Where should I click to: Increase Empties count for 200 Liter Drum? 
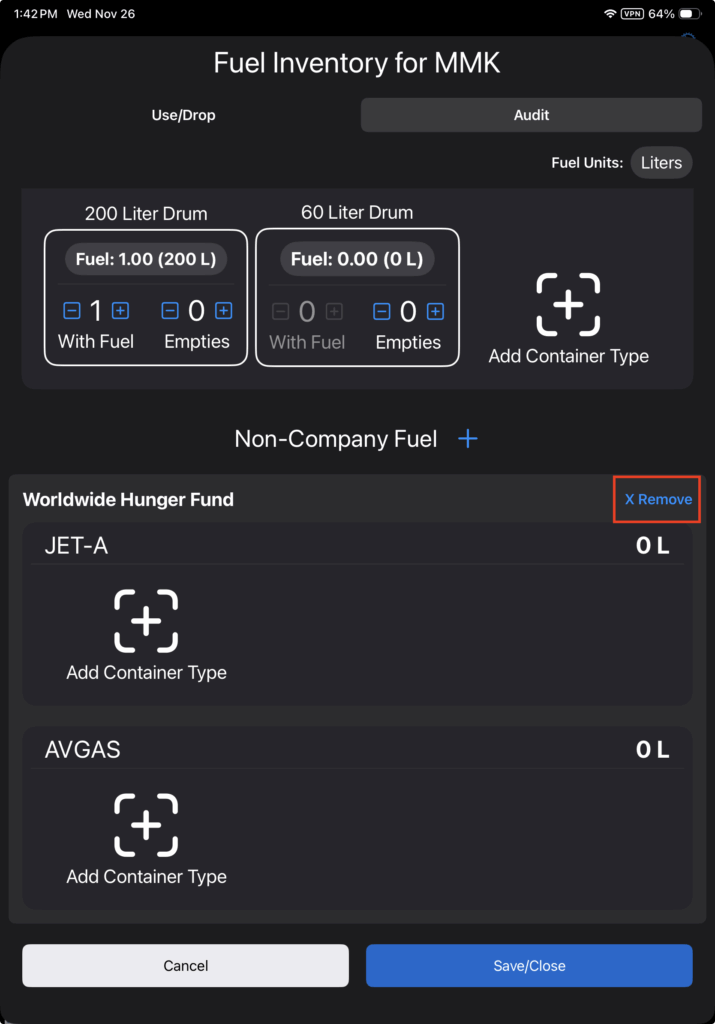click(224, 311)
